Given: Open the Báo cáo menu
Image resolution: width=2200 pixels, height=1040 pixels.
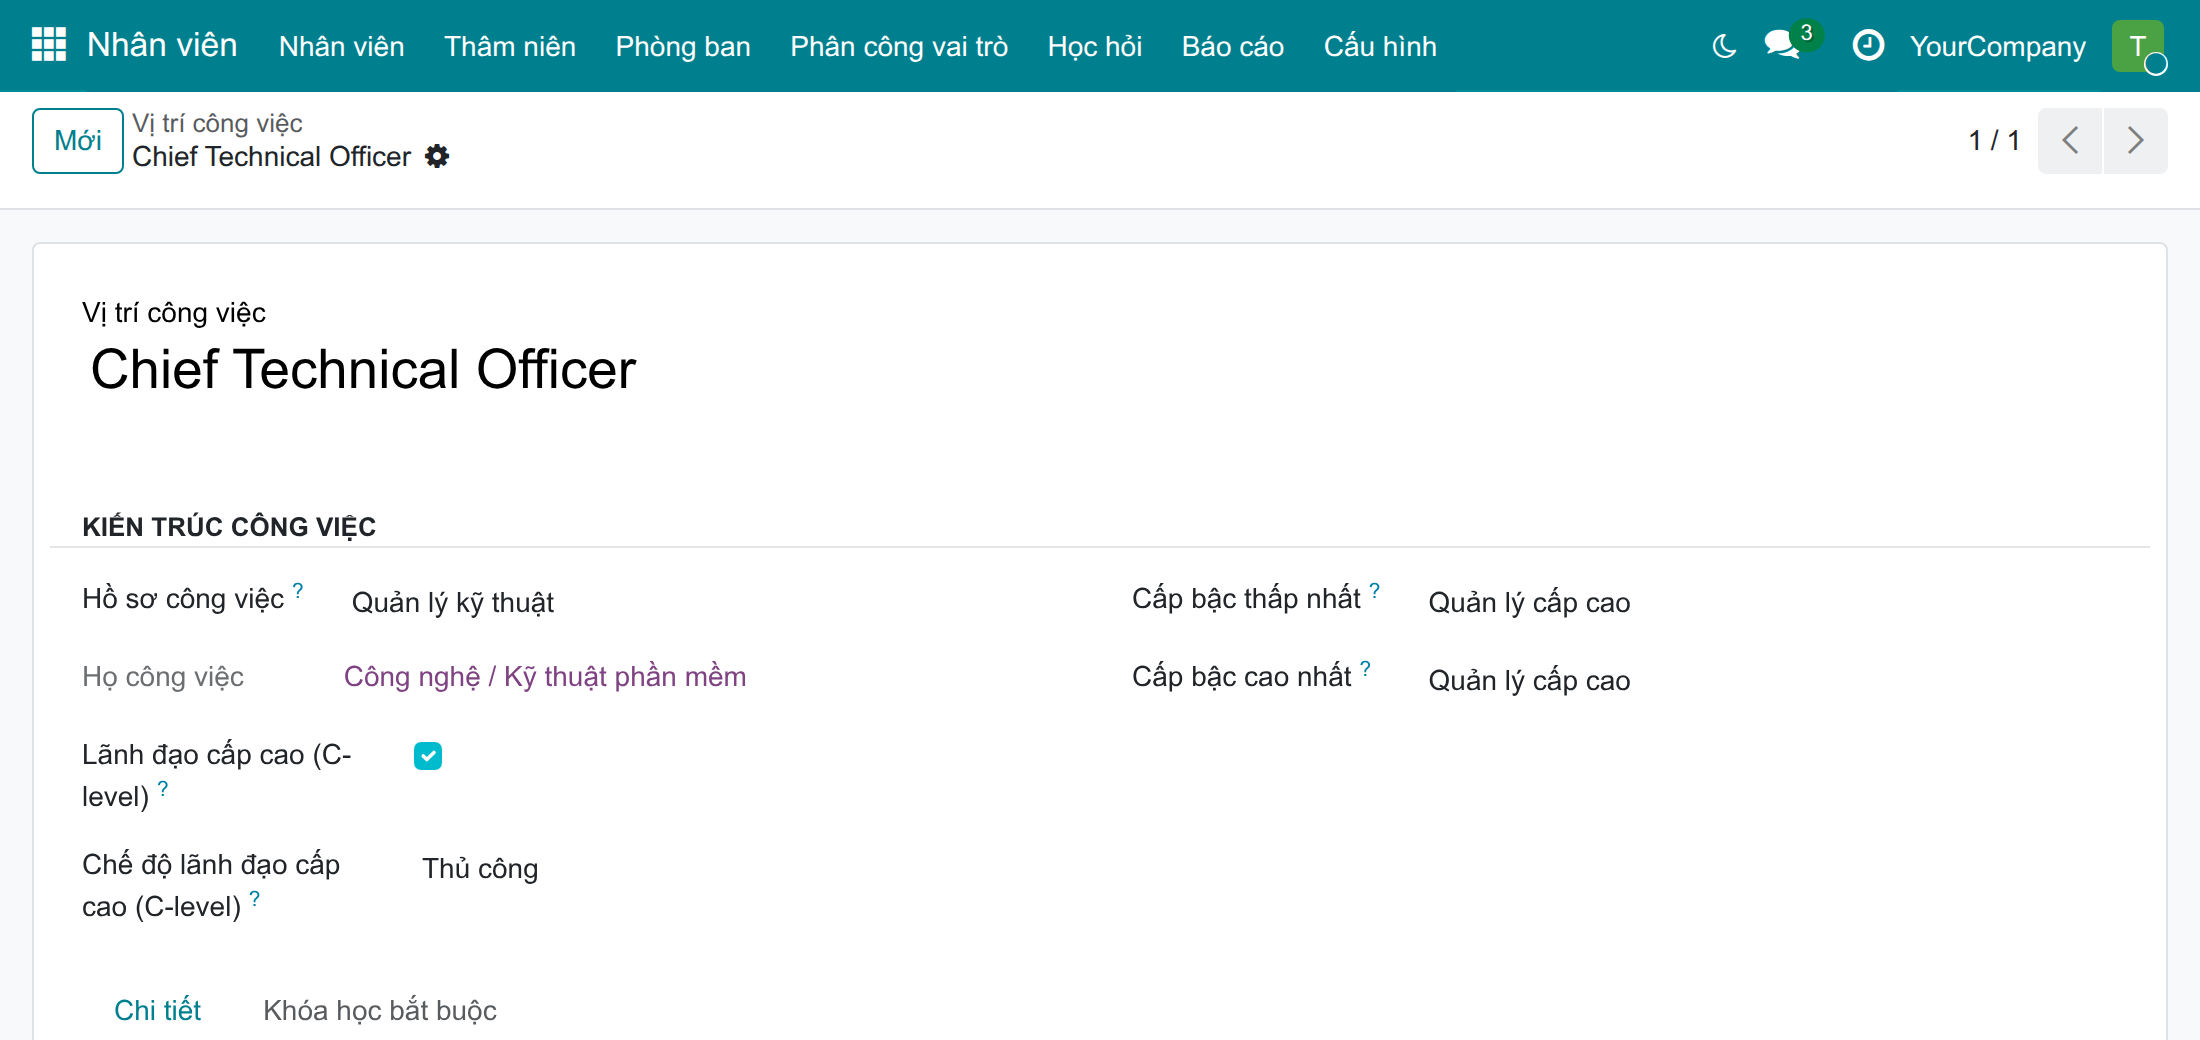Looking at the screenshot, I should pyautogui.click(x=1232, y=46).
